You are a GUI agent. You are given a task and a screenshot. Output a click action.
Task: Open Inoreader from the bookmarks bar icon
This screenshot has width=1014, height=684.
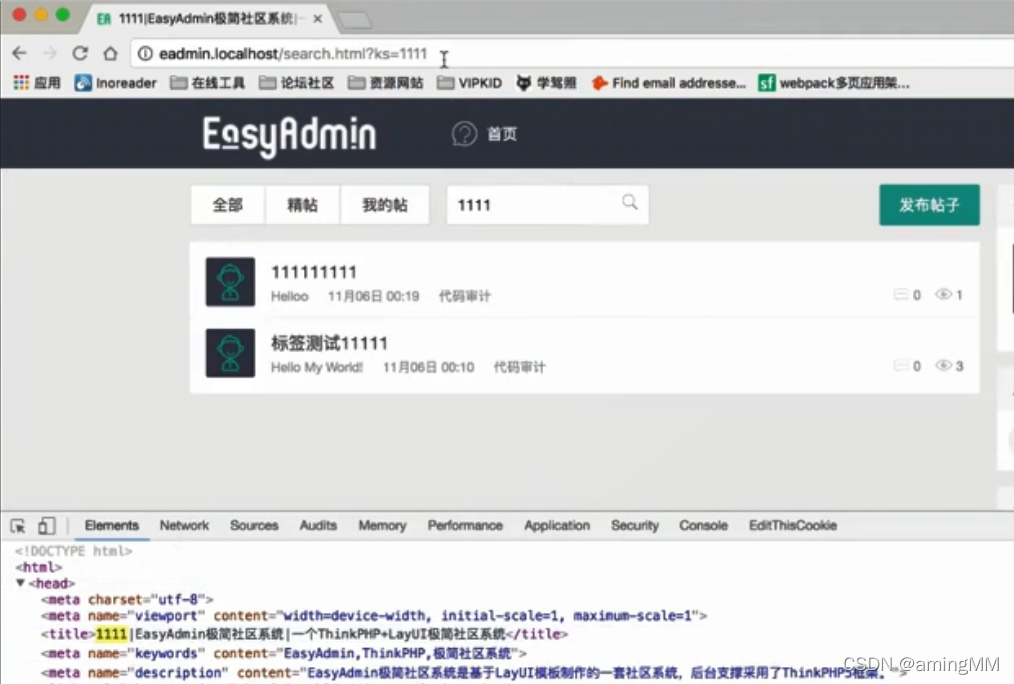tap(84, 83)
